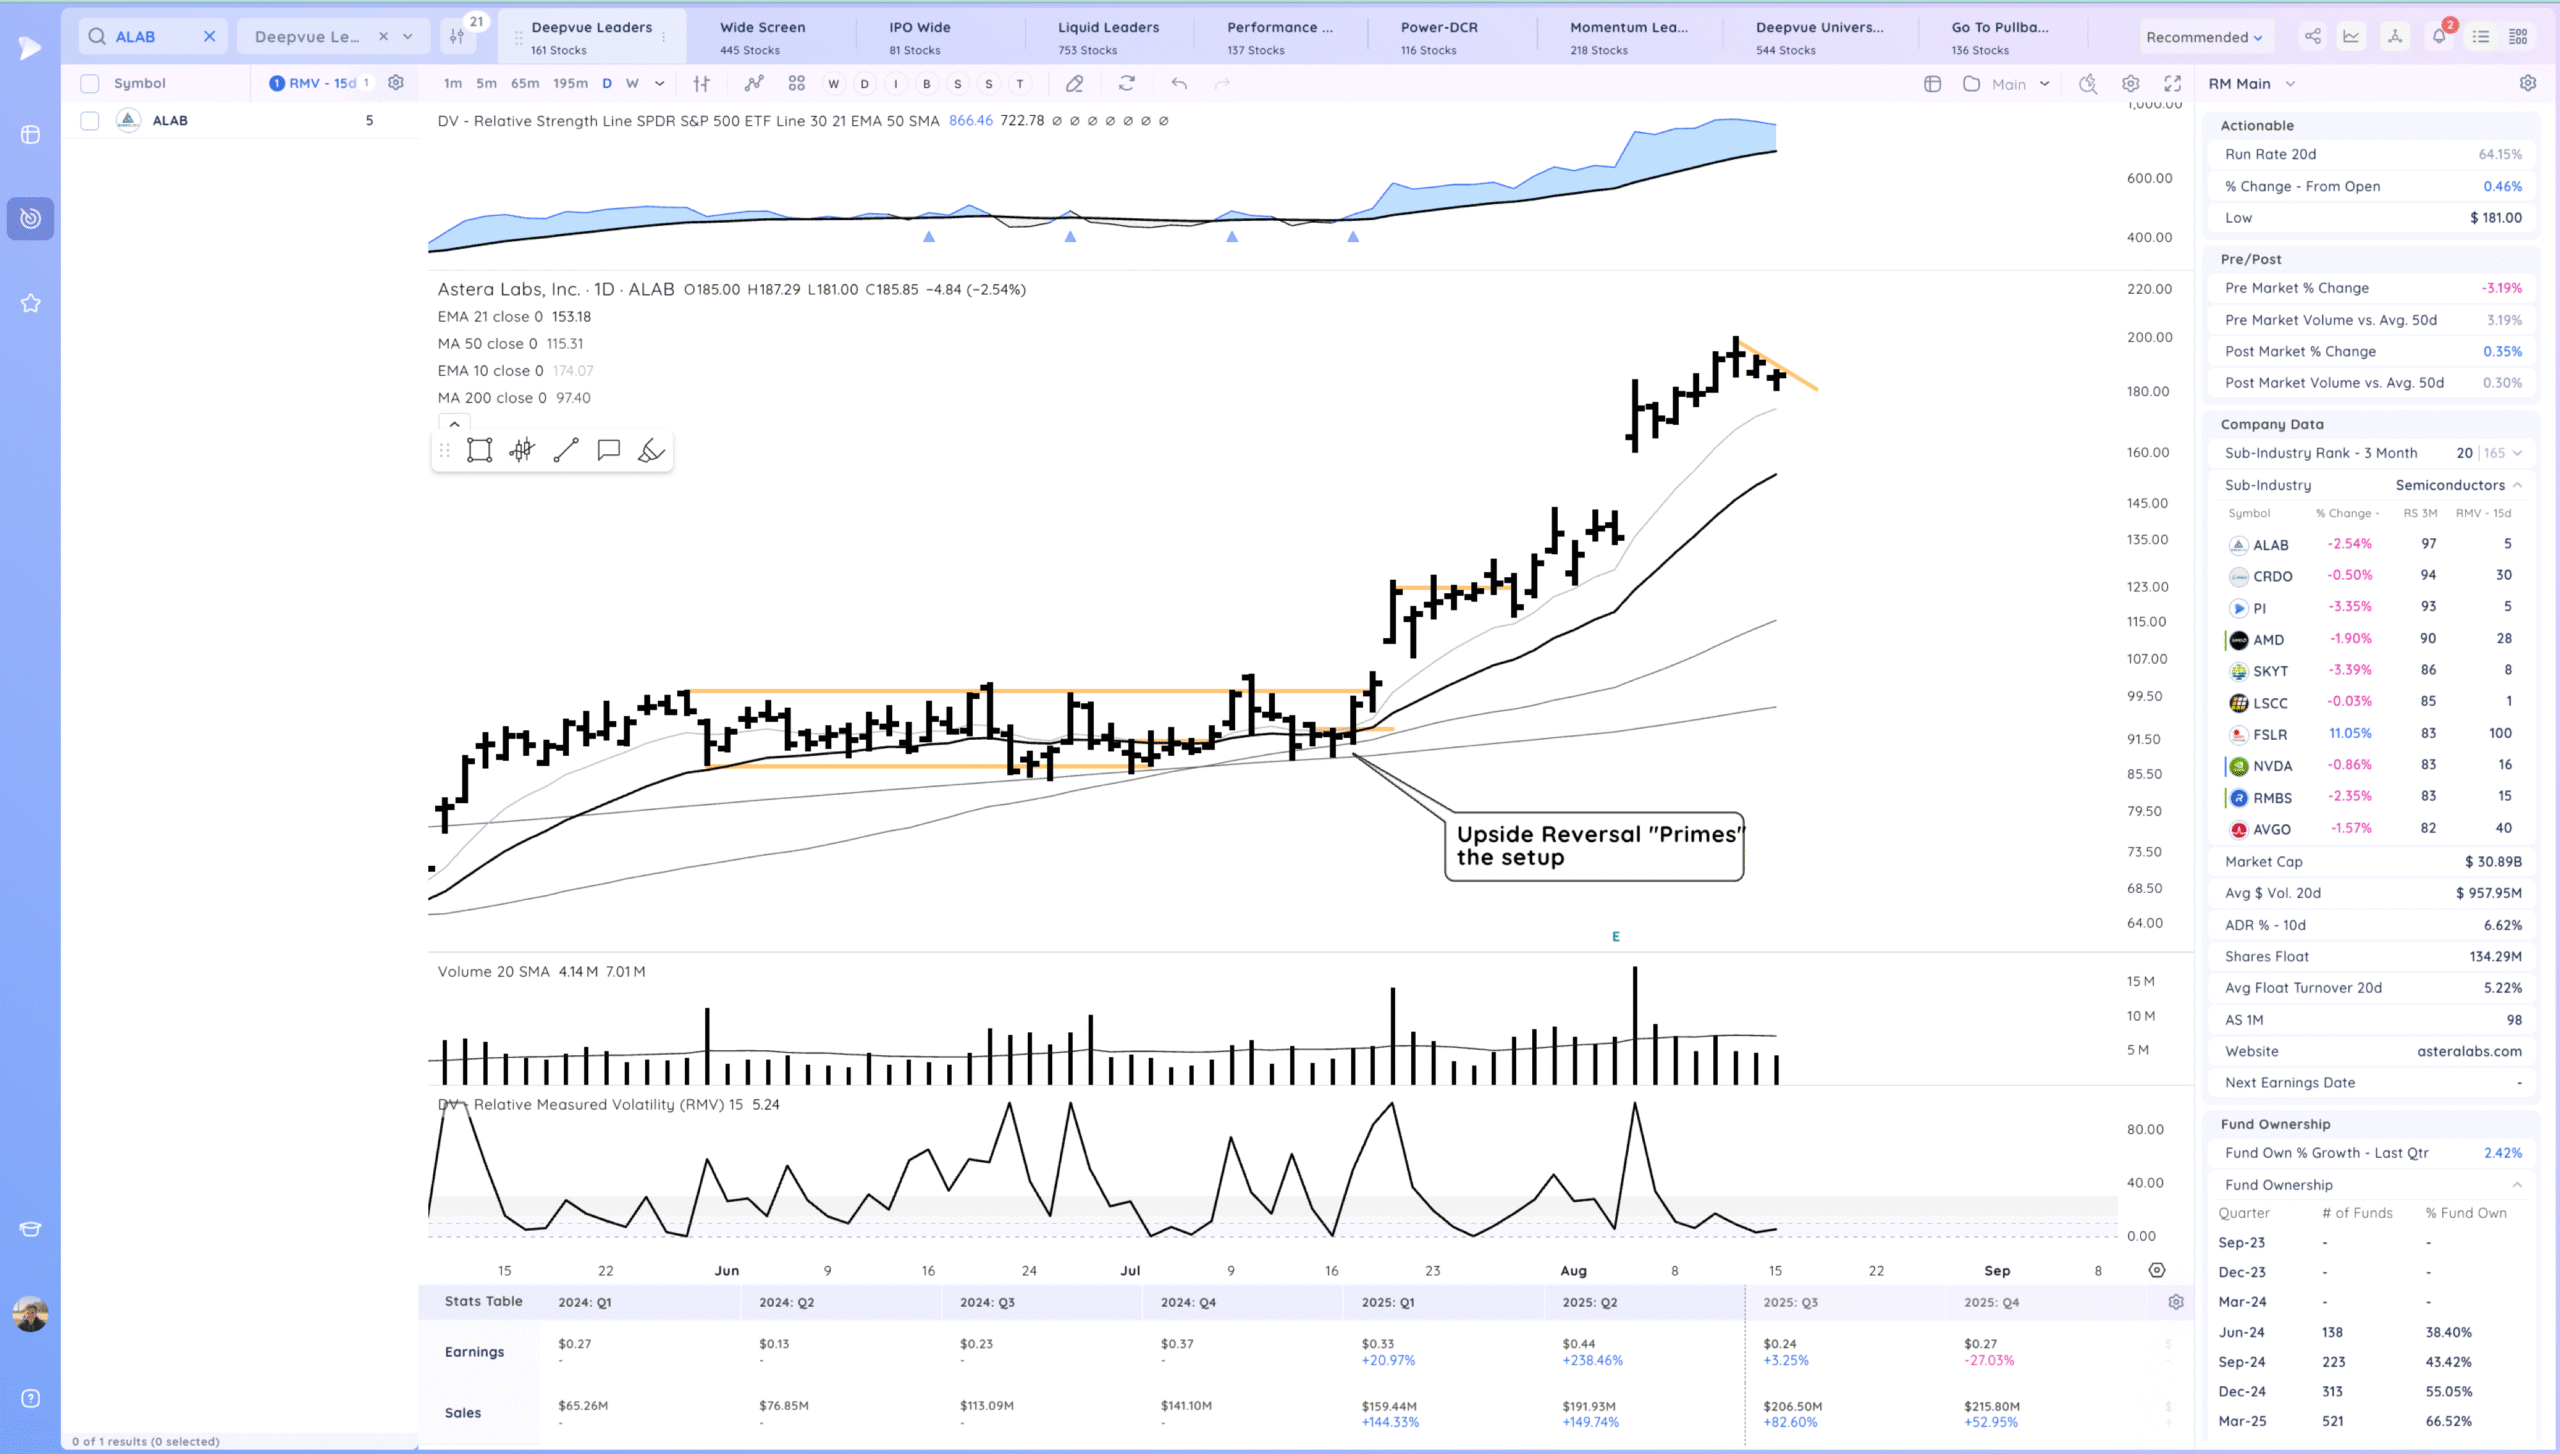Open the notifications bell icon
The image size is (2560, 1454).
[x=2439, y=37]
